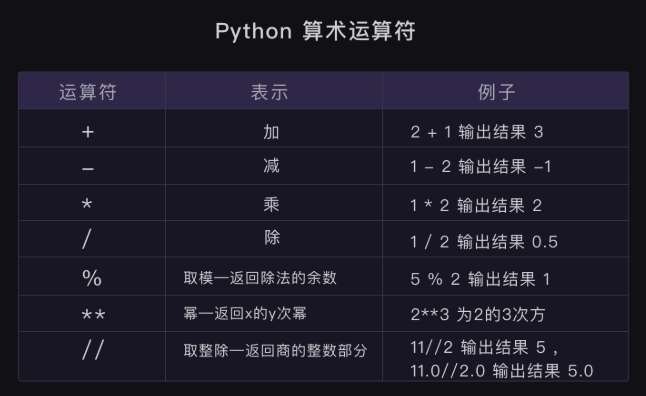Click the '1 – 2 输出结果 –1' example
The height and width of the screenshot is (396, 646).
[480, 166]
